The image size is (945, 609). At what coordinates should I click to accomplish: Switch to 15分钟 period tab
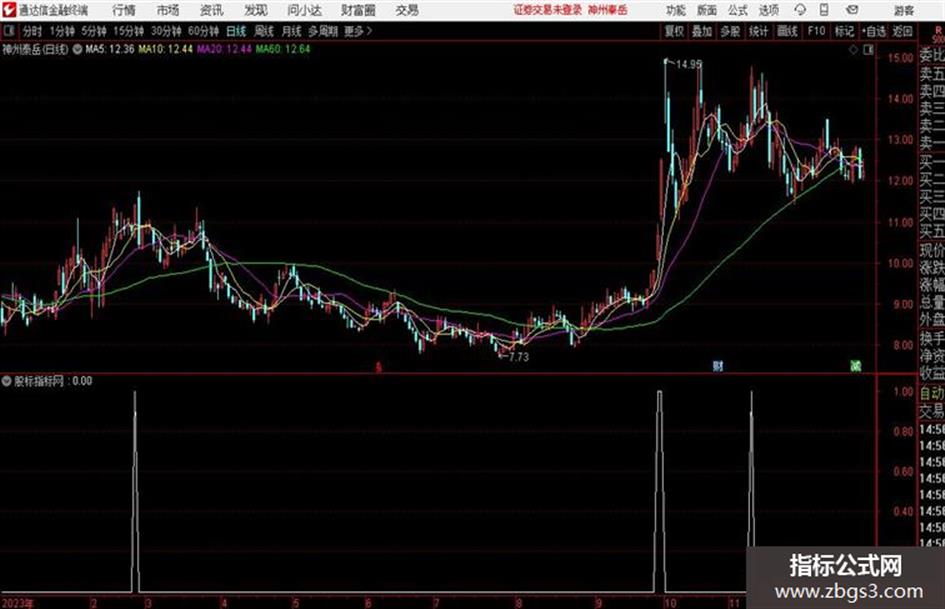[x=129, y=31]
